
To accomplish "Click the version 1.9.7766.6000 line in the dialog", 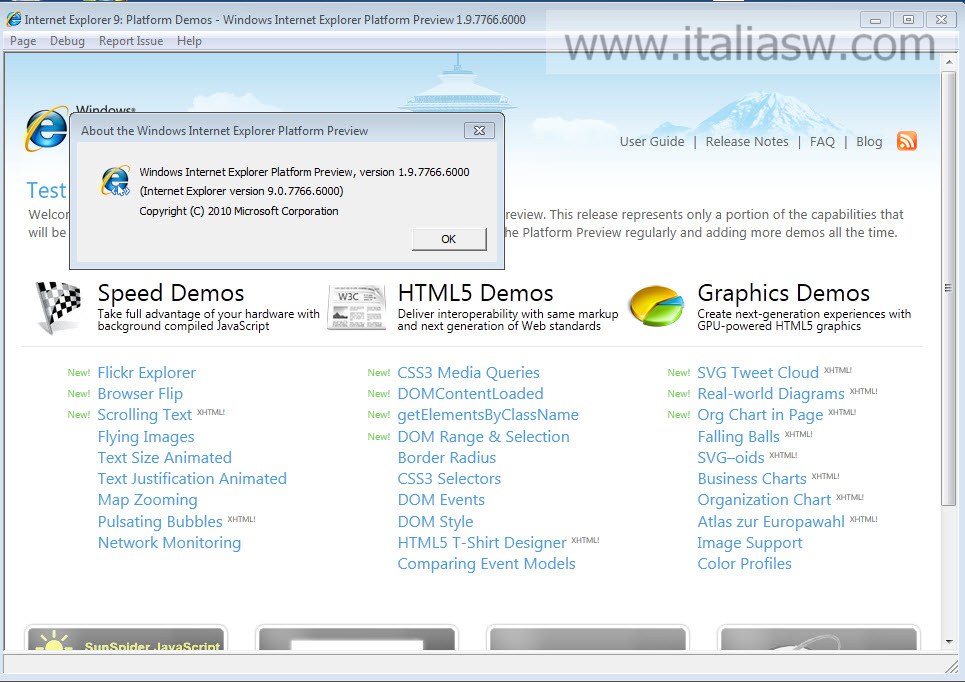I will pos(304,172).
